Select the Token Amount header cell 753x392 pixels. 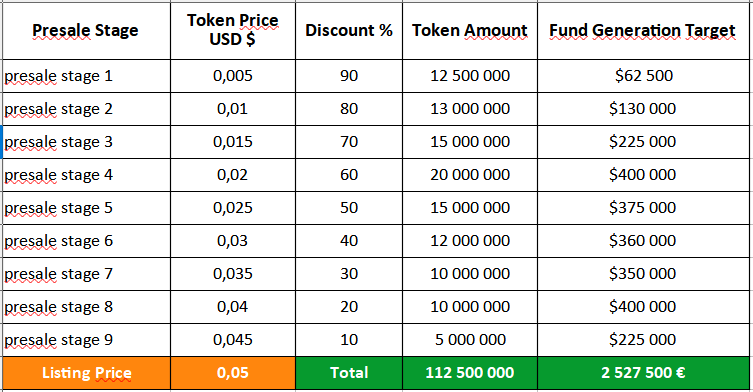point(470,31)
